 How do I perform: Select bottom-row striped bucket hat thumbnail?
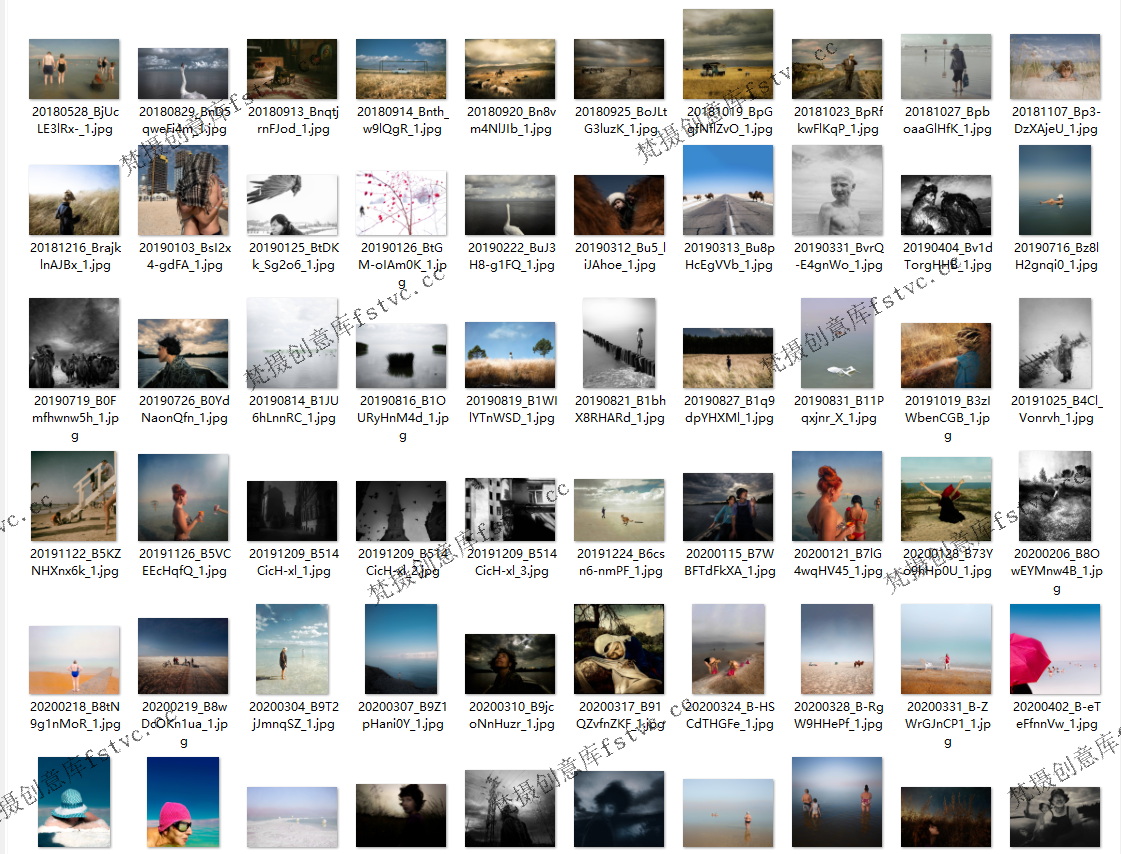point(74,802)
